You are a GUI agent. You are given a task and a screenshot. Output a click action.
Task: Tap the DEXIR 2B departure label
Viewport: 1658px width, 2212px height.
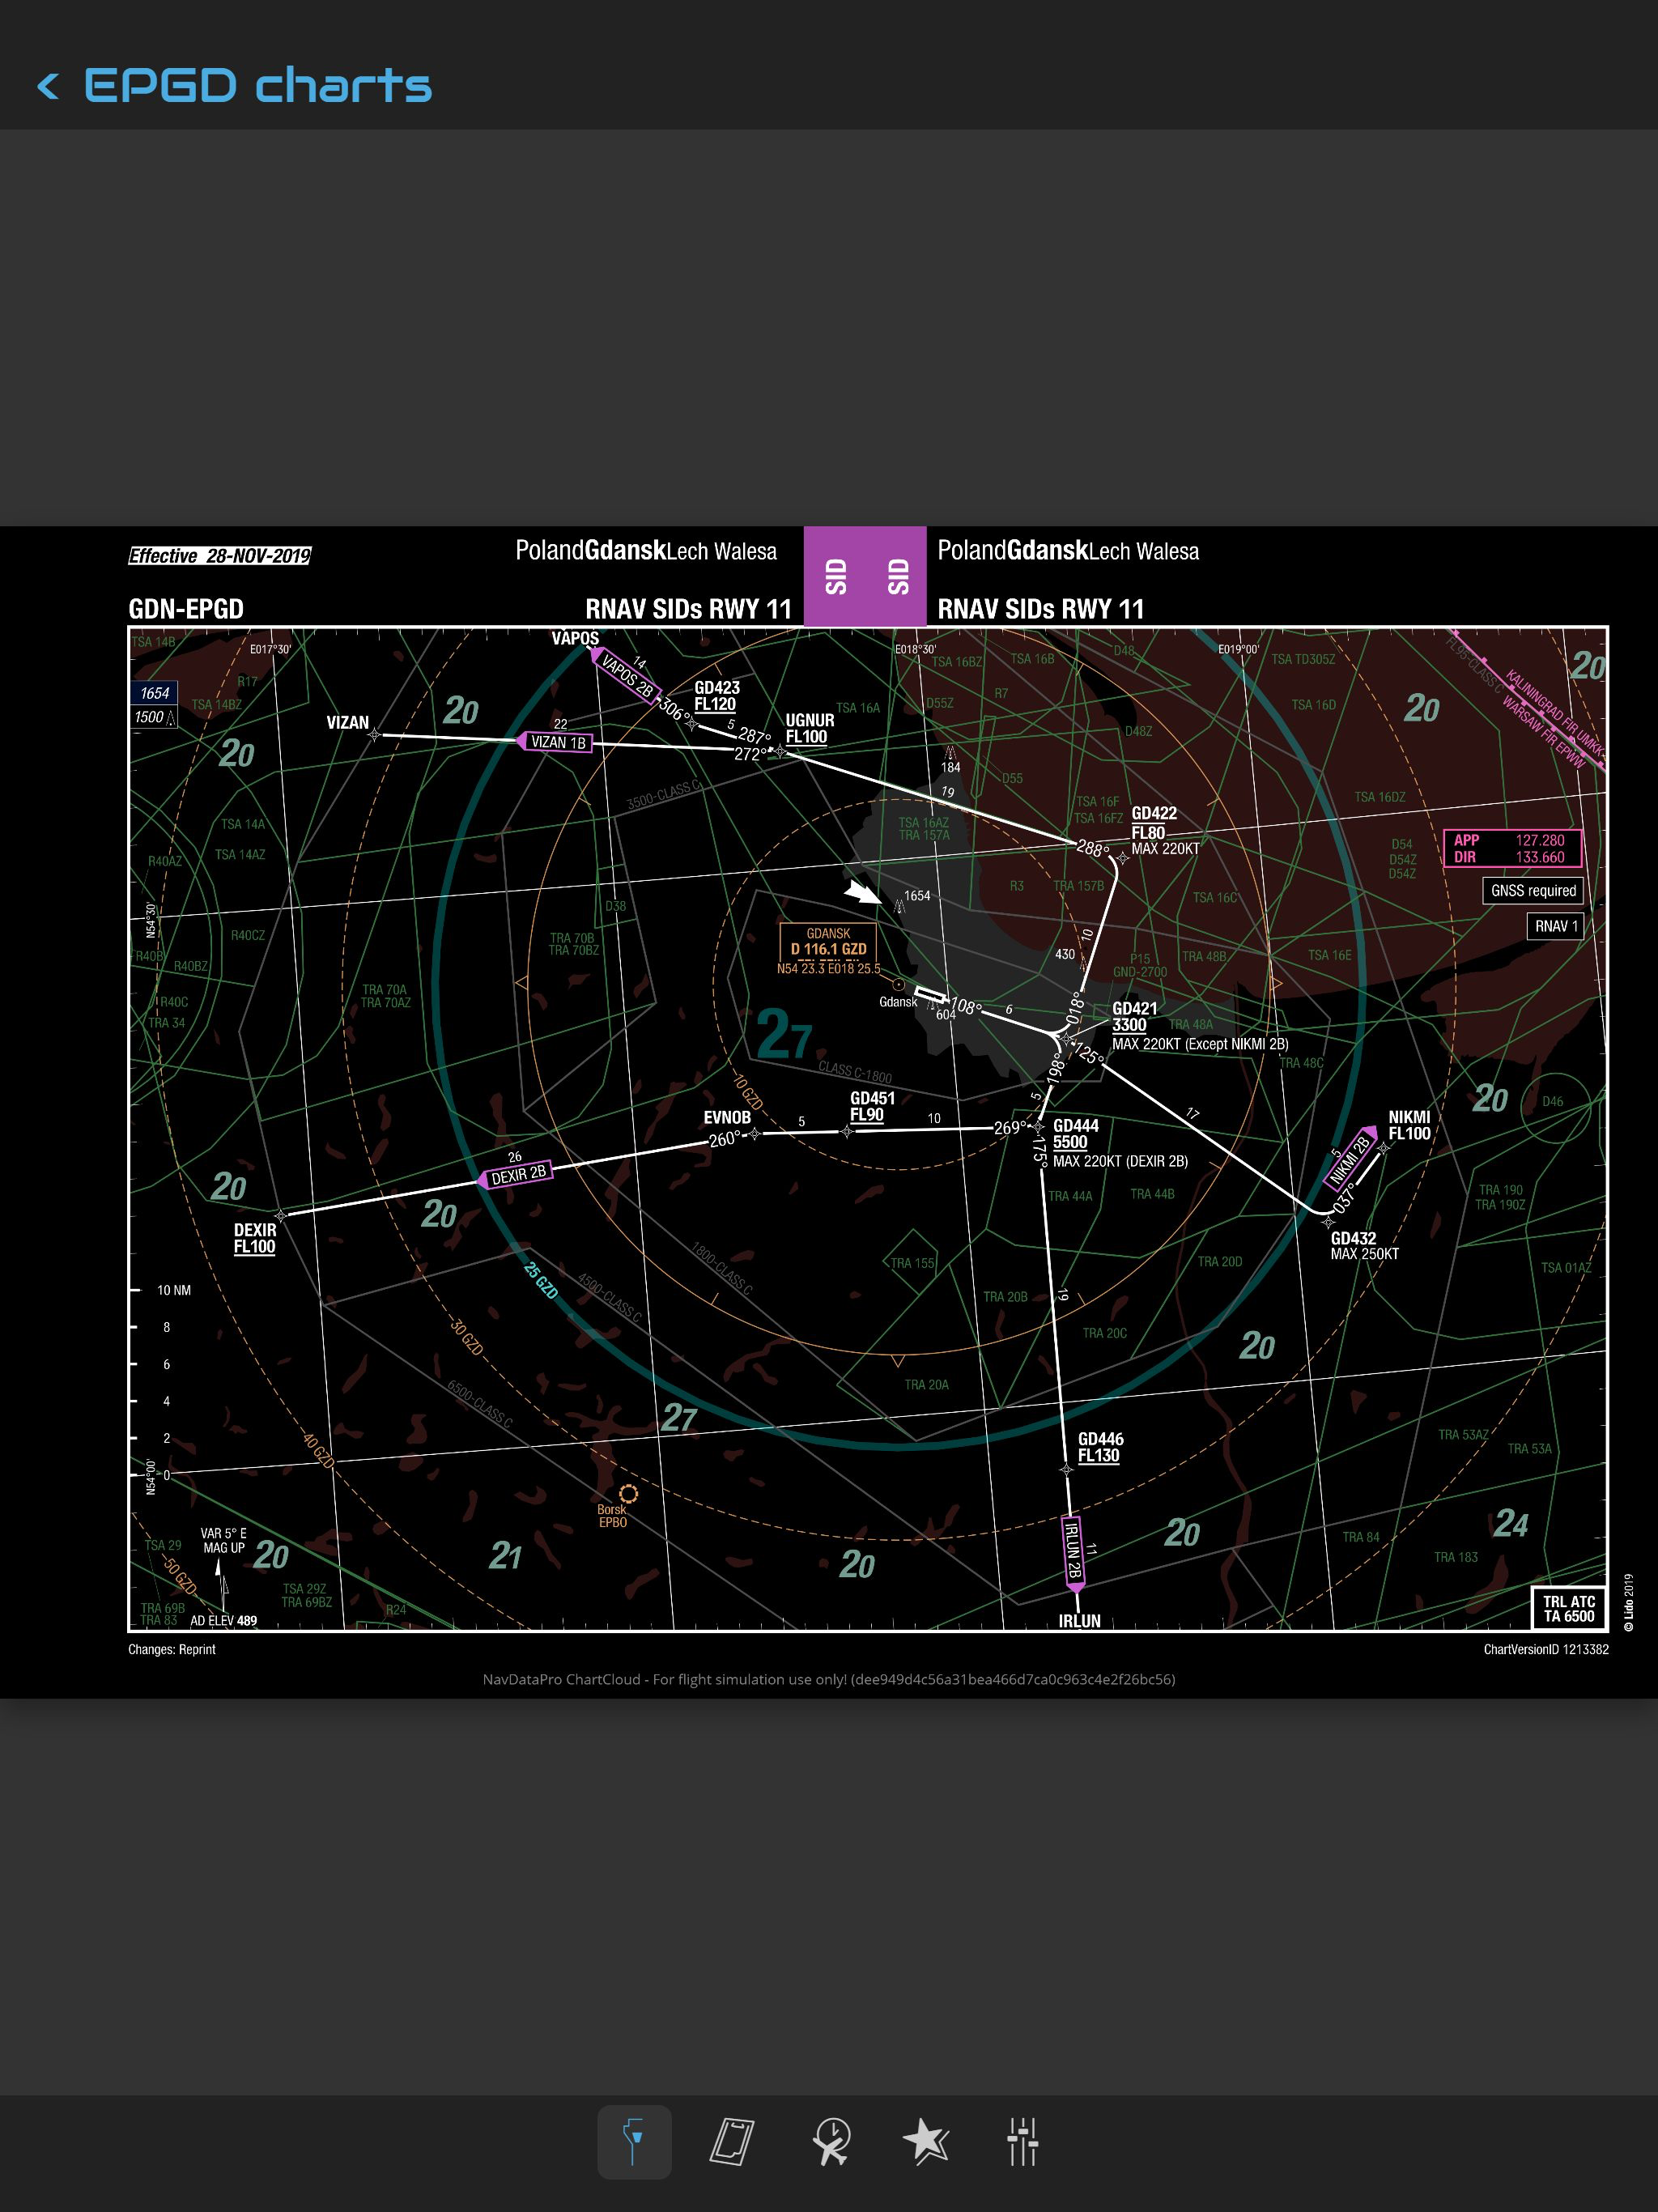[517, 1176]
